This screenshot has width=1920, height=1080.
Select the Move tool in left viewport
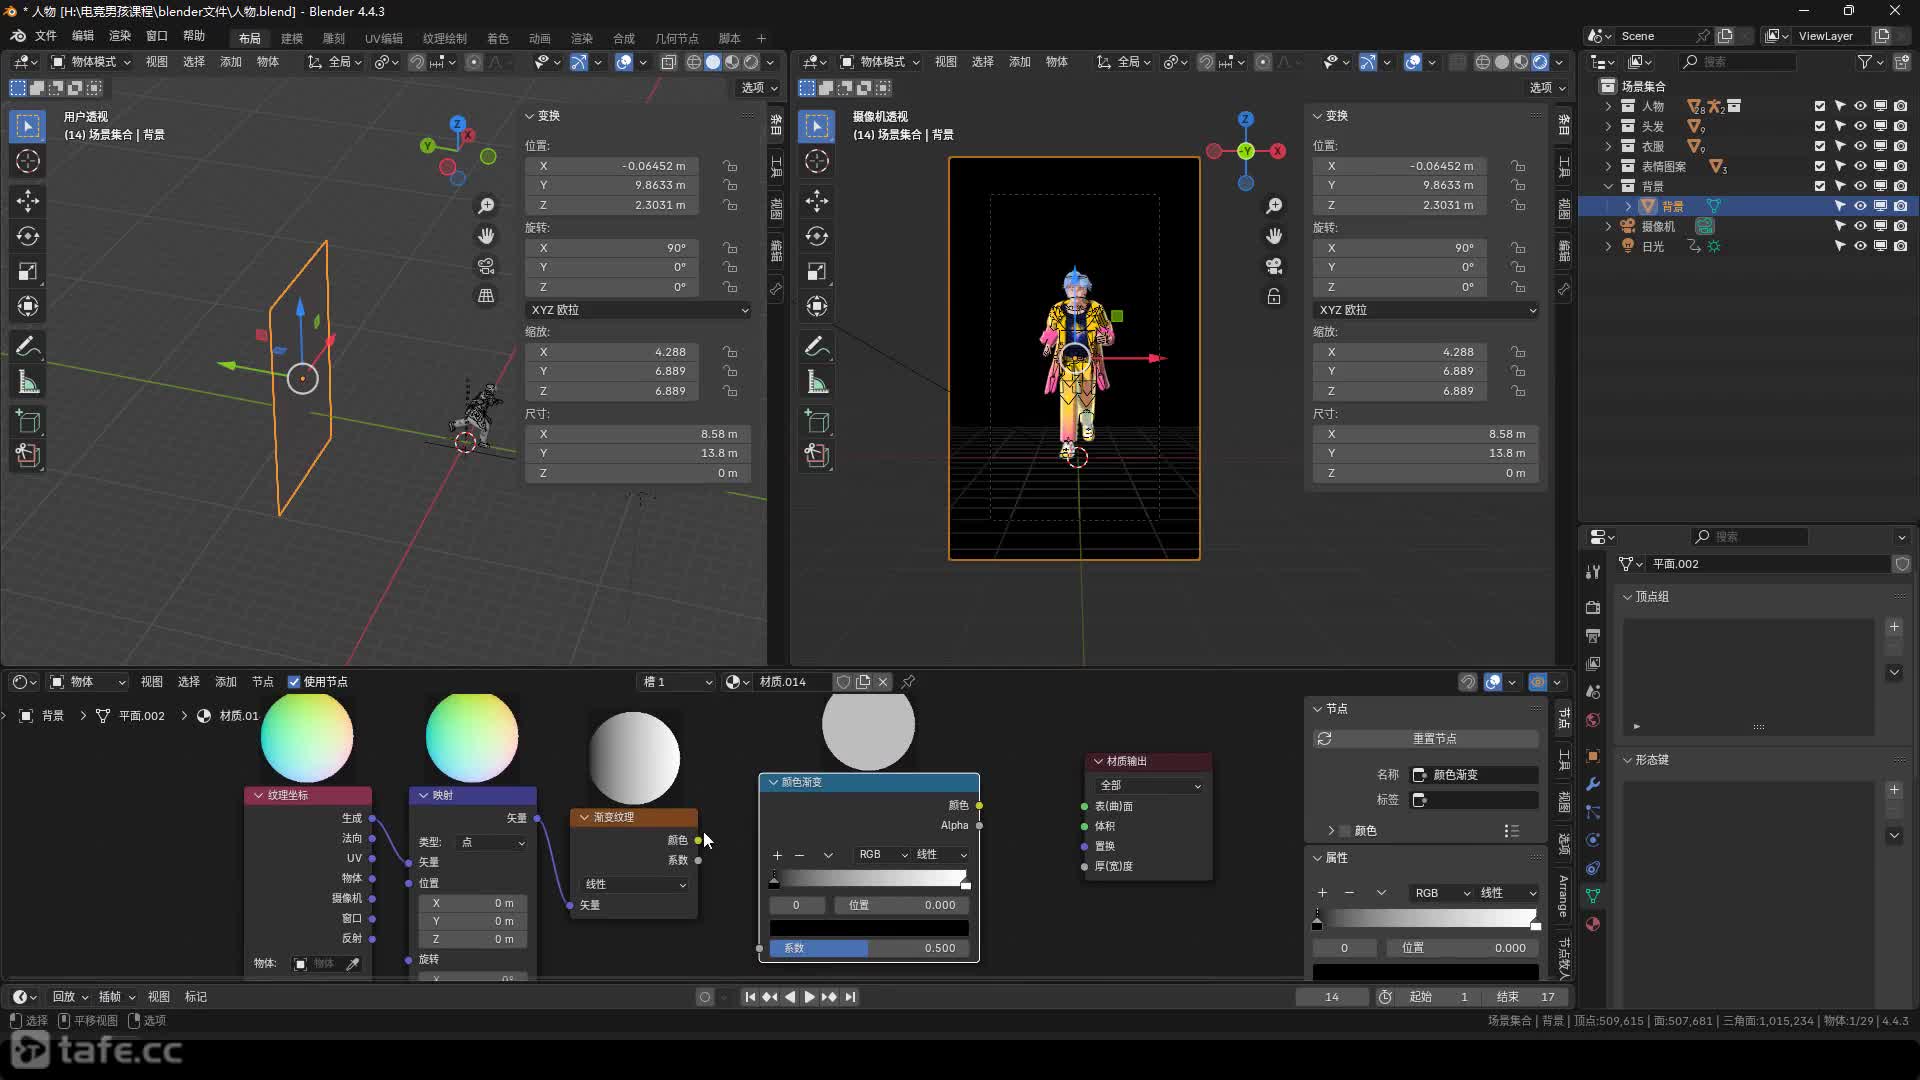[x=28, y=201]
